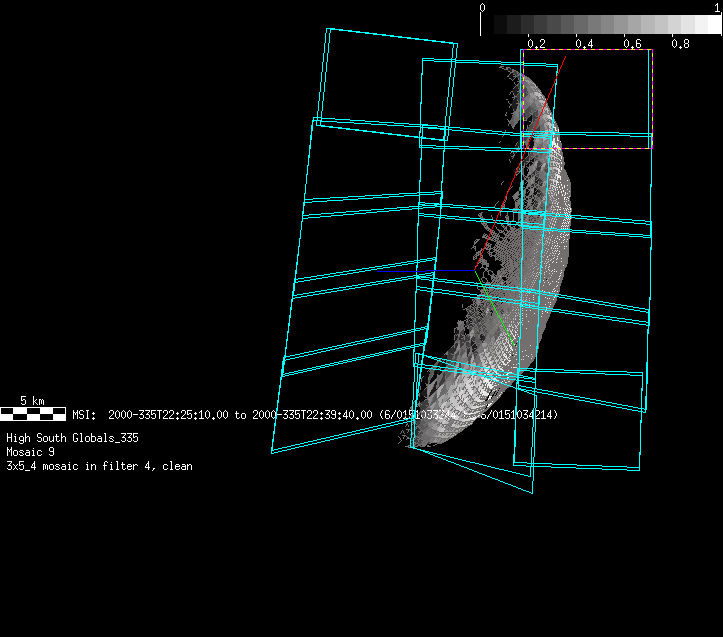Click the High South Globals_335 label
The image size is (723, 637).
[x=72, y=438]
